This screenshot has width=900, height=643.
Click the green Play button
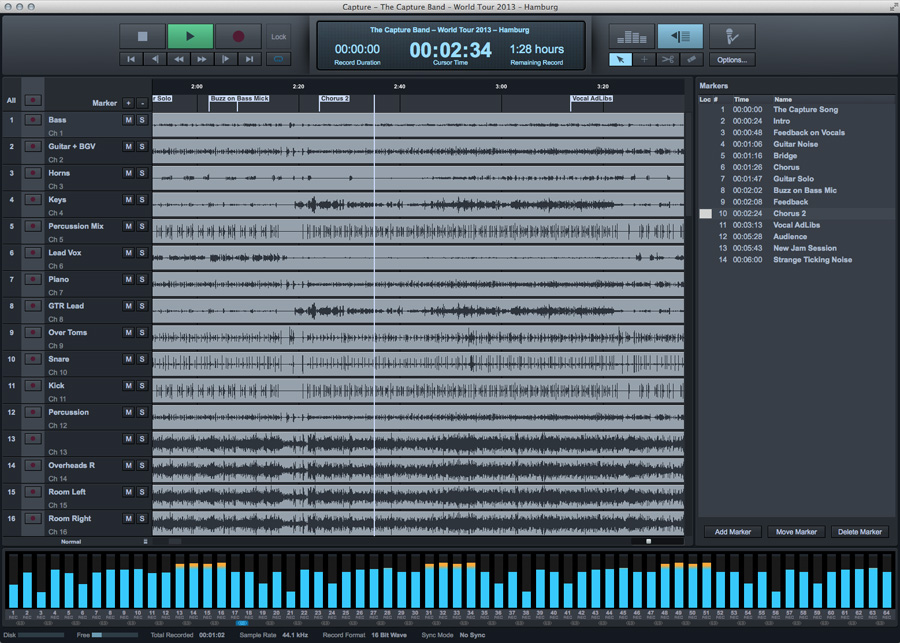(190, 37)
